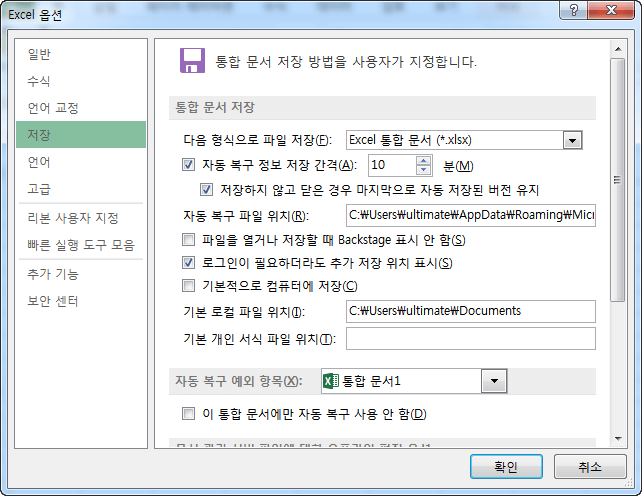Screen dimensions: 642x496
Task: Enable 기본적으로 컴퓨터에 저장 checkbox
Action: pyautogui.click(x=188, y=285)
